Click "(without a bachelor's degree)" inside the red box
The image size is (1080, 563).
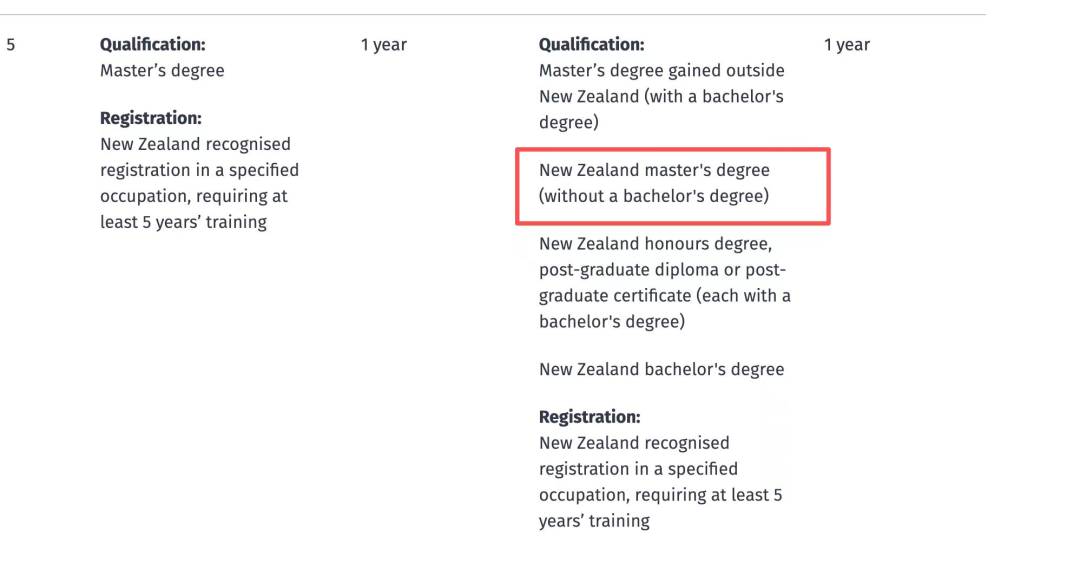coord(654,197)
